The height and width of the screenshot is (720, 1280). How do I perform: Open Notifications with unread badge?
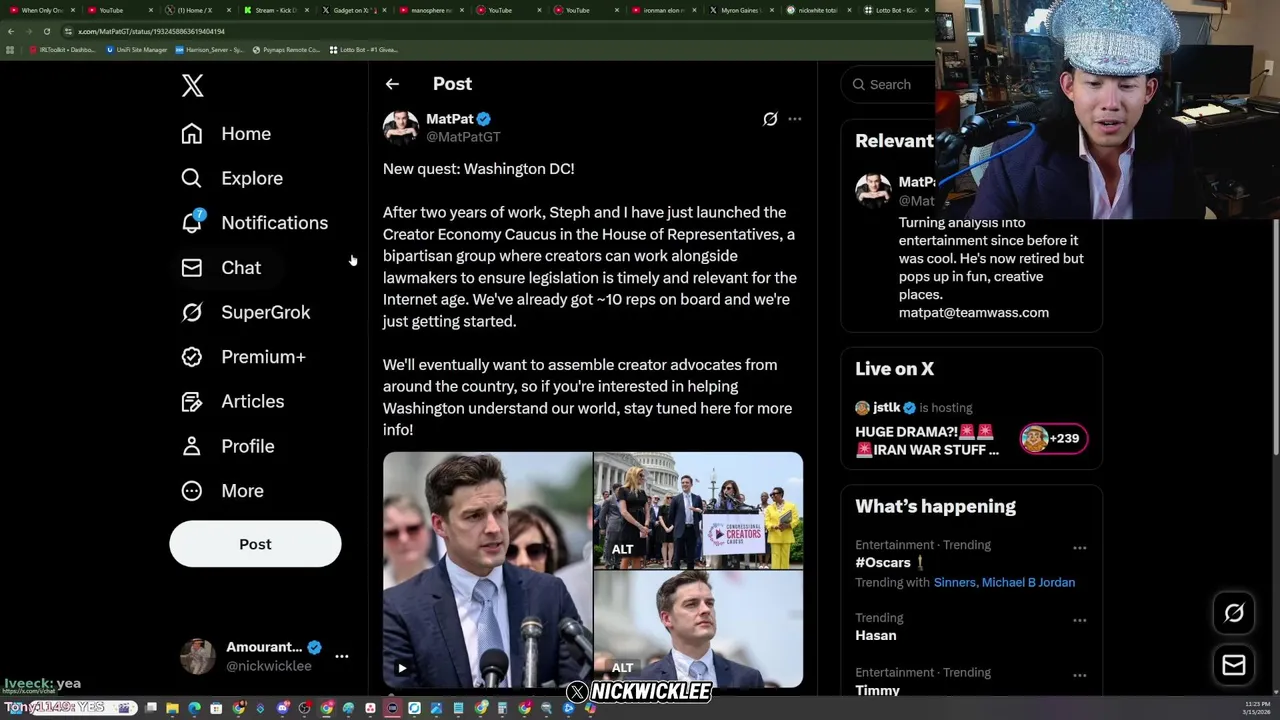pos(254,223)
